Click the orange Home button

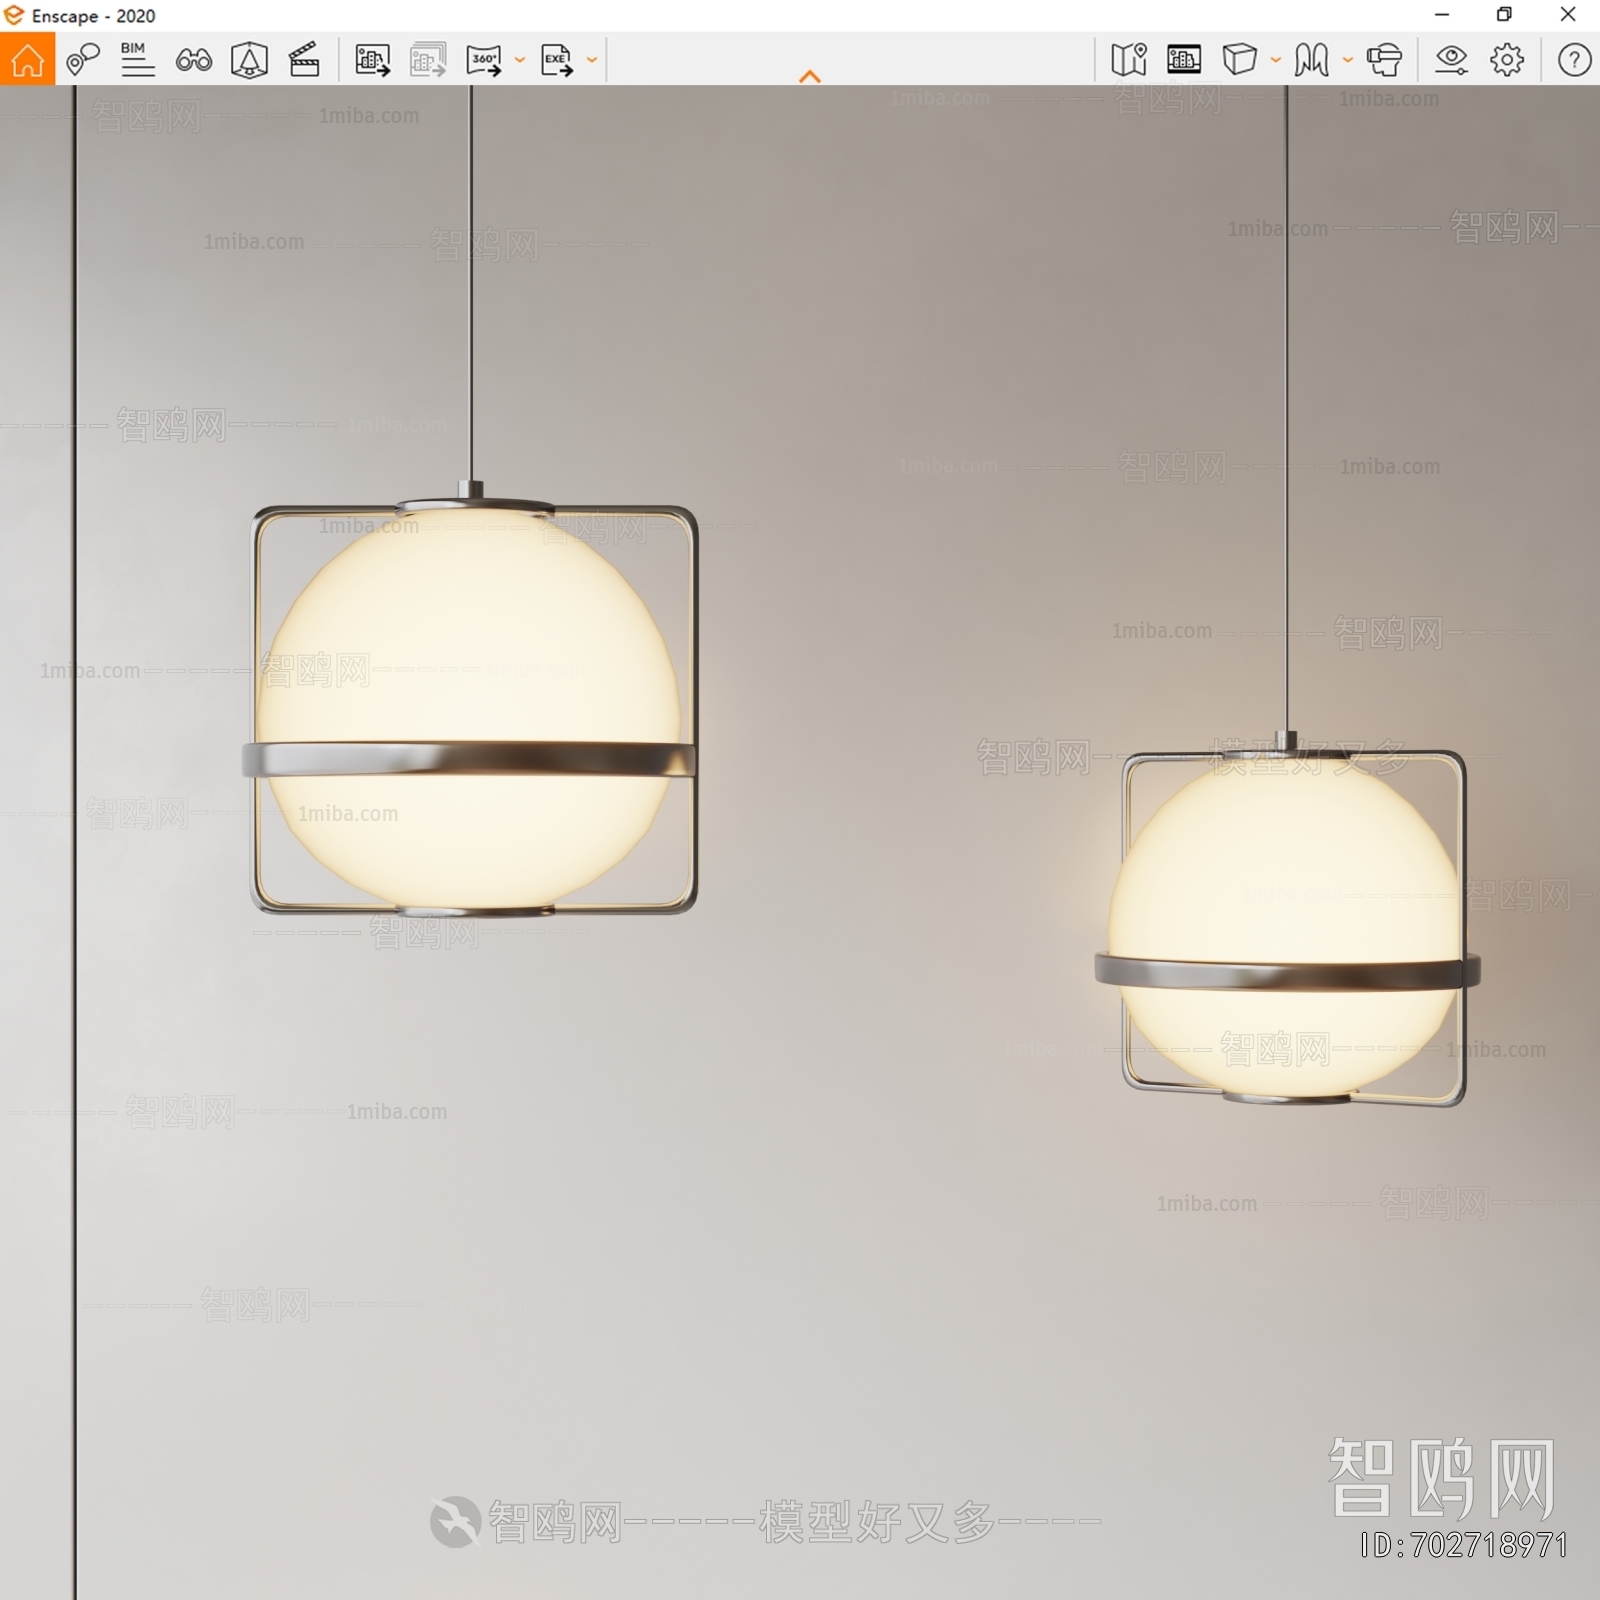click(27, 59)
